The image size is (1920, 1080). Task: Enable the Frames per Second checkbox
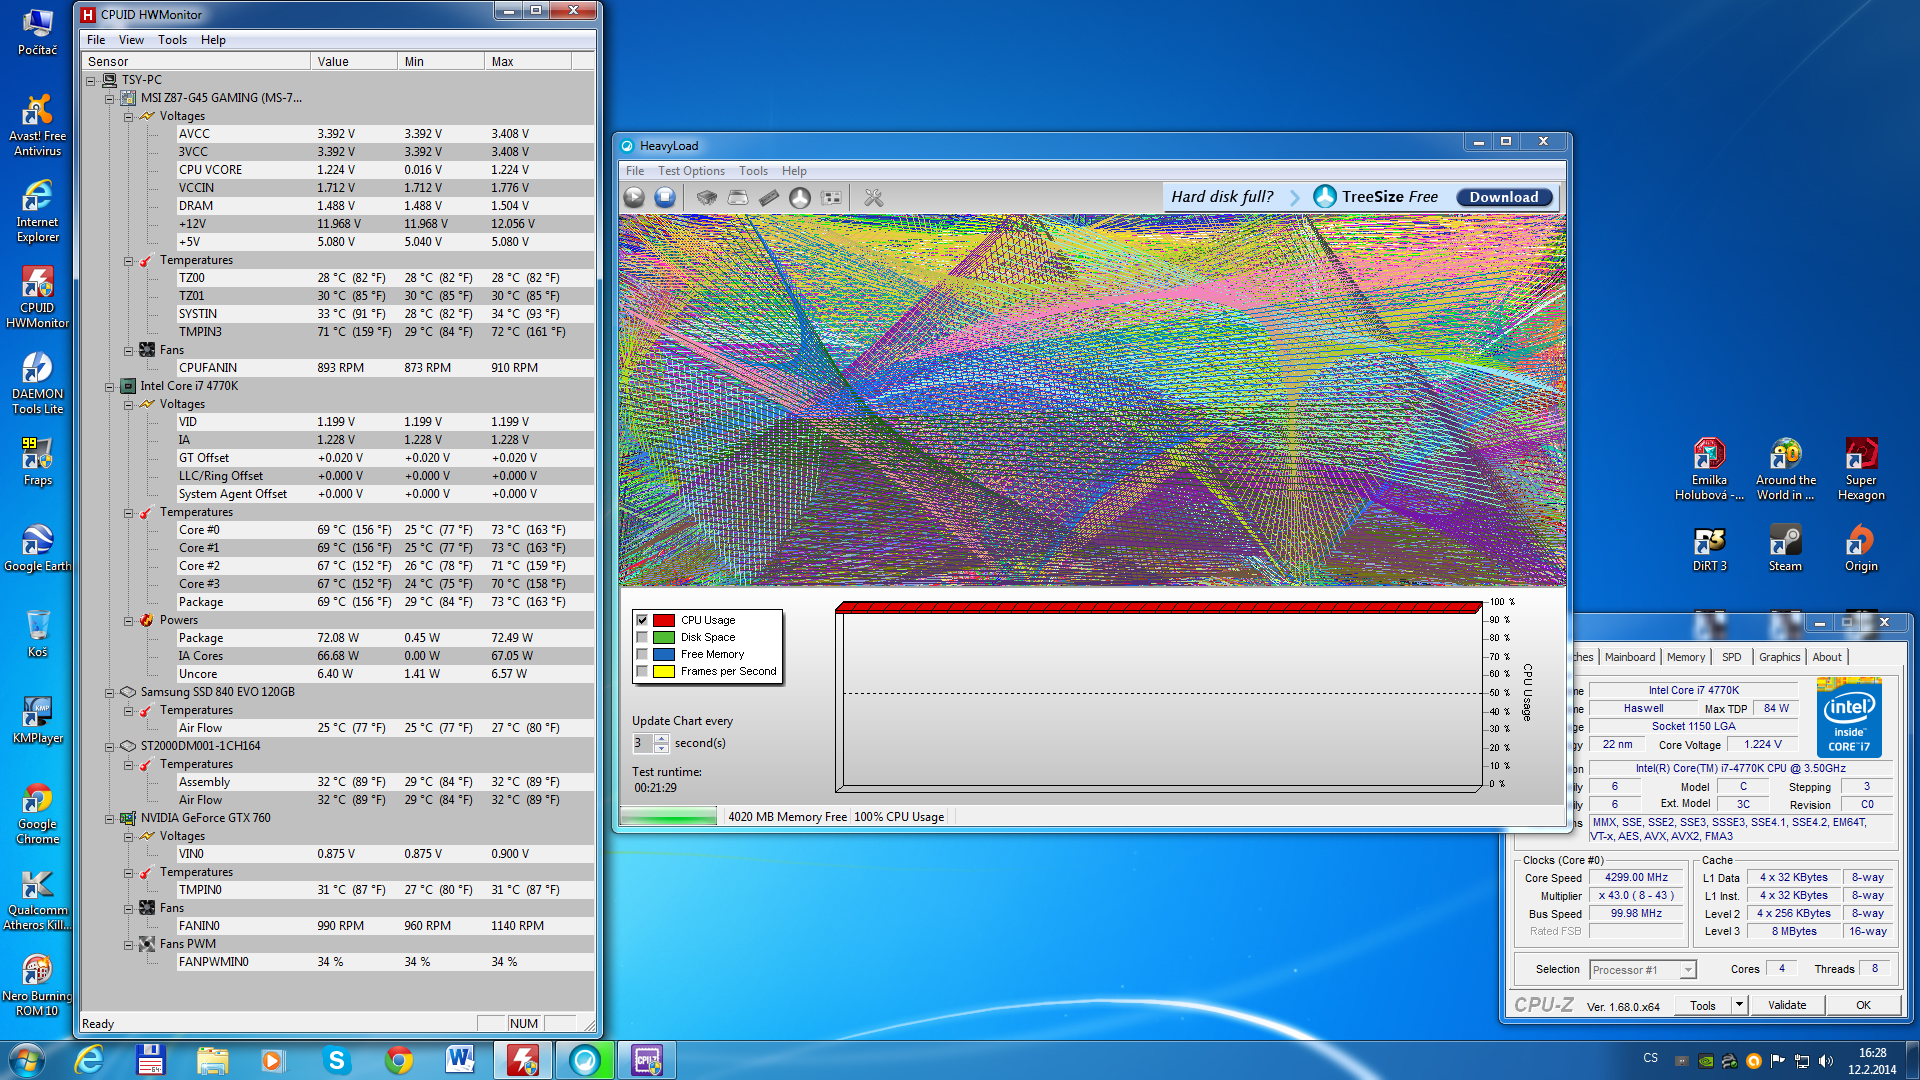pos(642,671)
